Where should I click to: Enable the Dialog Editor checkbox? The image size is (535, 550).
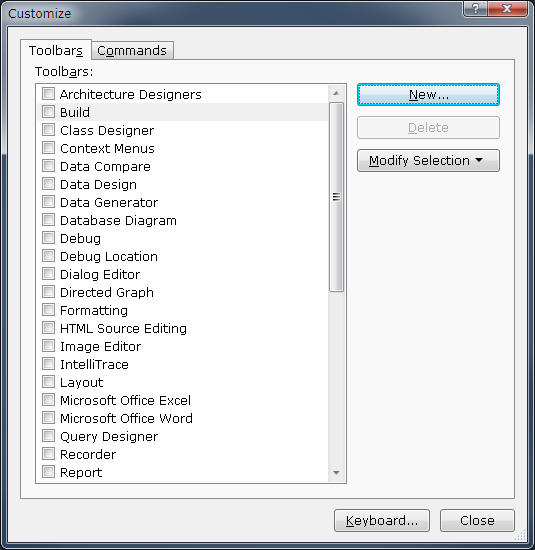pos(48,274)
